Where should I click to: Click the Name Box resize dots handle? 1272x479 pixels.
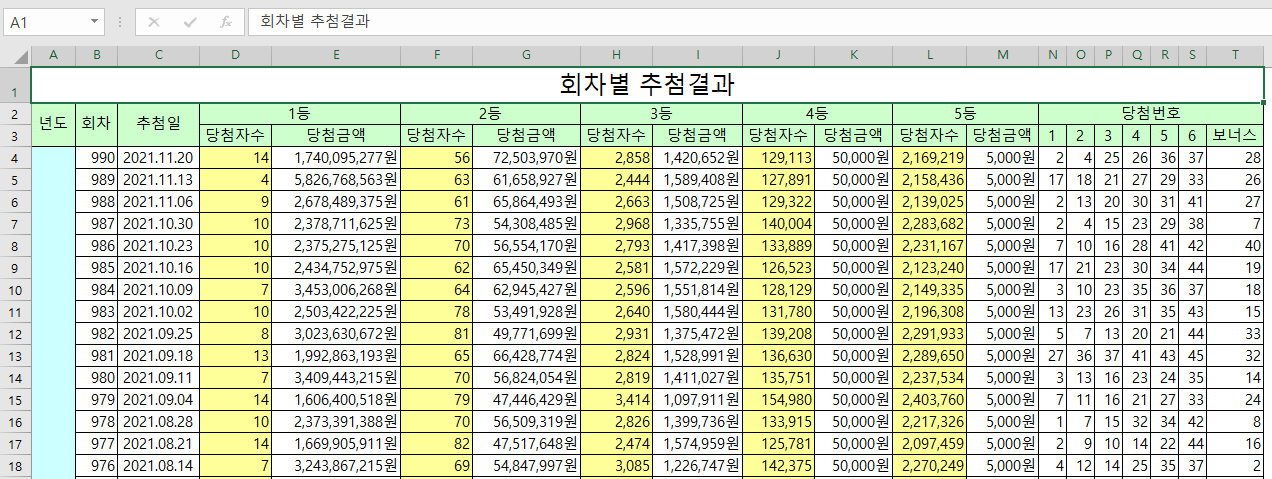[120, 21]
